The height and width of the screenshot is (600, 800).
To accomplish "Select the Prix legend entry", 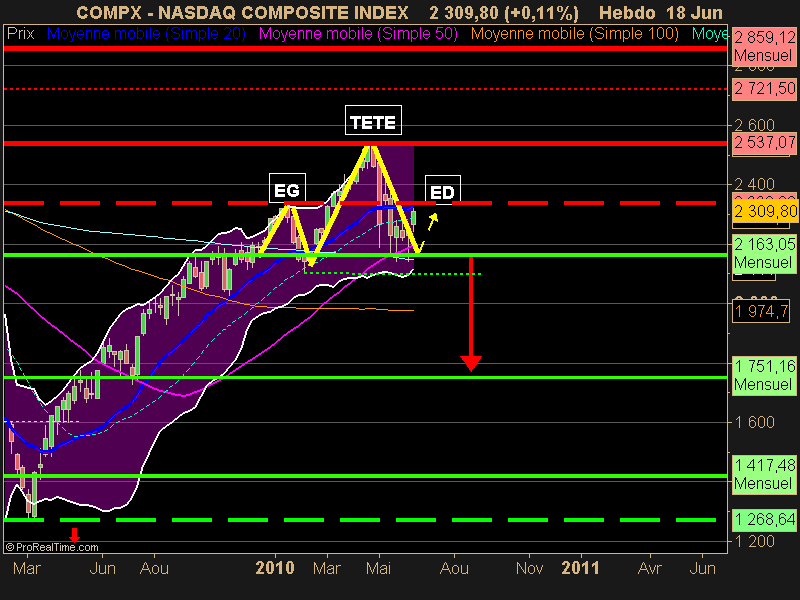I will 20,34.
